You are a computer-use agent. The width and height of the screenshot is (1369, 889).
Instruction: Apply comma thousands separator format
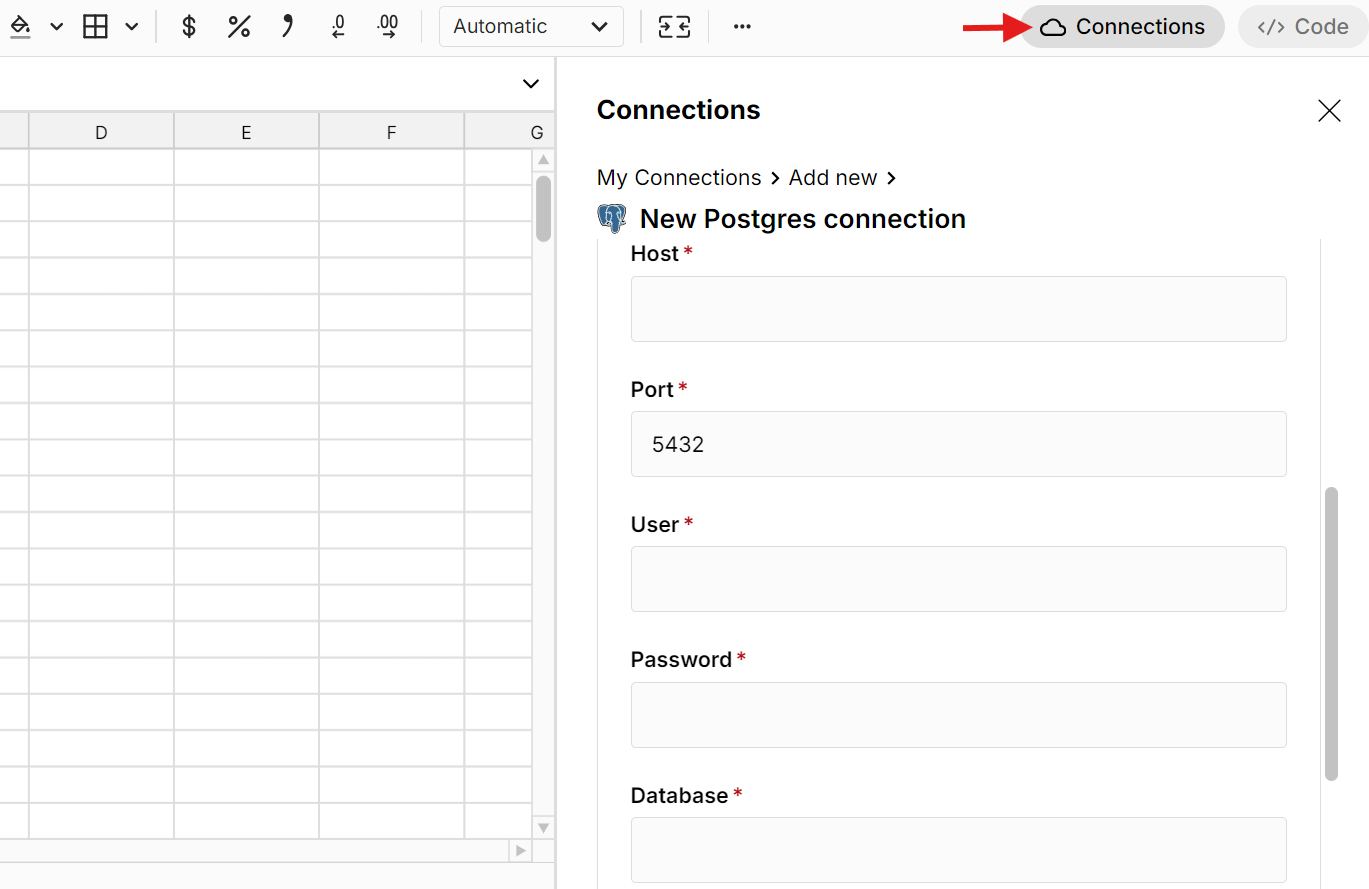click(288, 26)
